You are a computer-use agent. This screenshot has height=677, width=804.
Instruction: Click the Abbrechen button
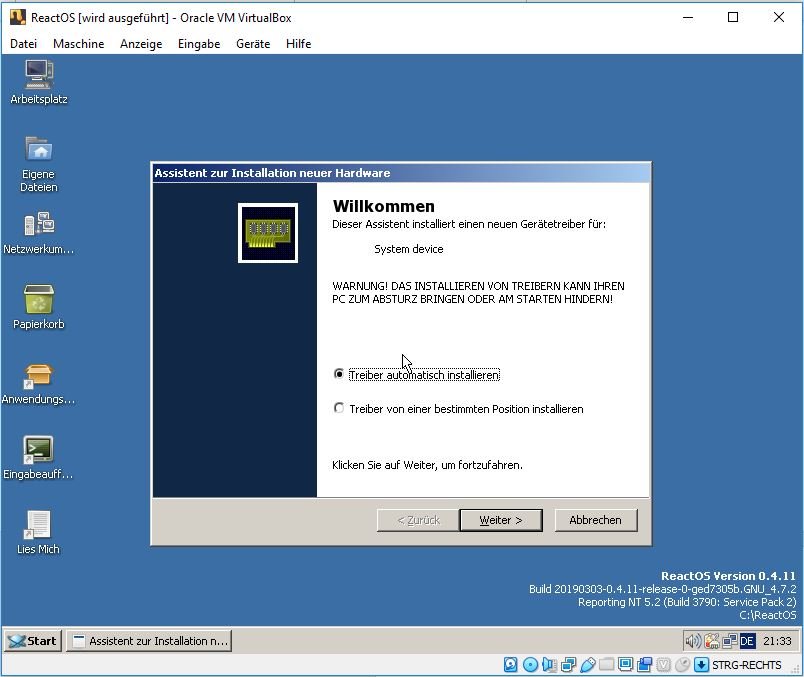[596, 520]
